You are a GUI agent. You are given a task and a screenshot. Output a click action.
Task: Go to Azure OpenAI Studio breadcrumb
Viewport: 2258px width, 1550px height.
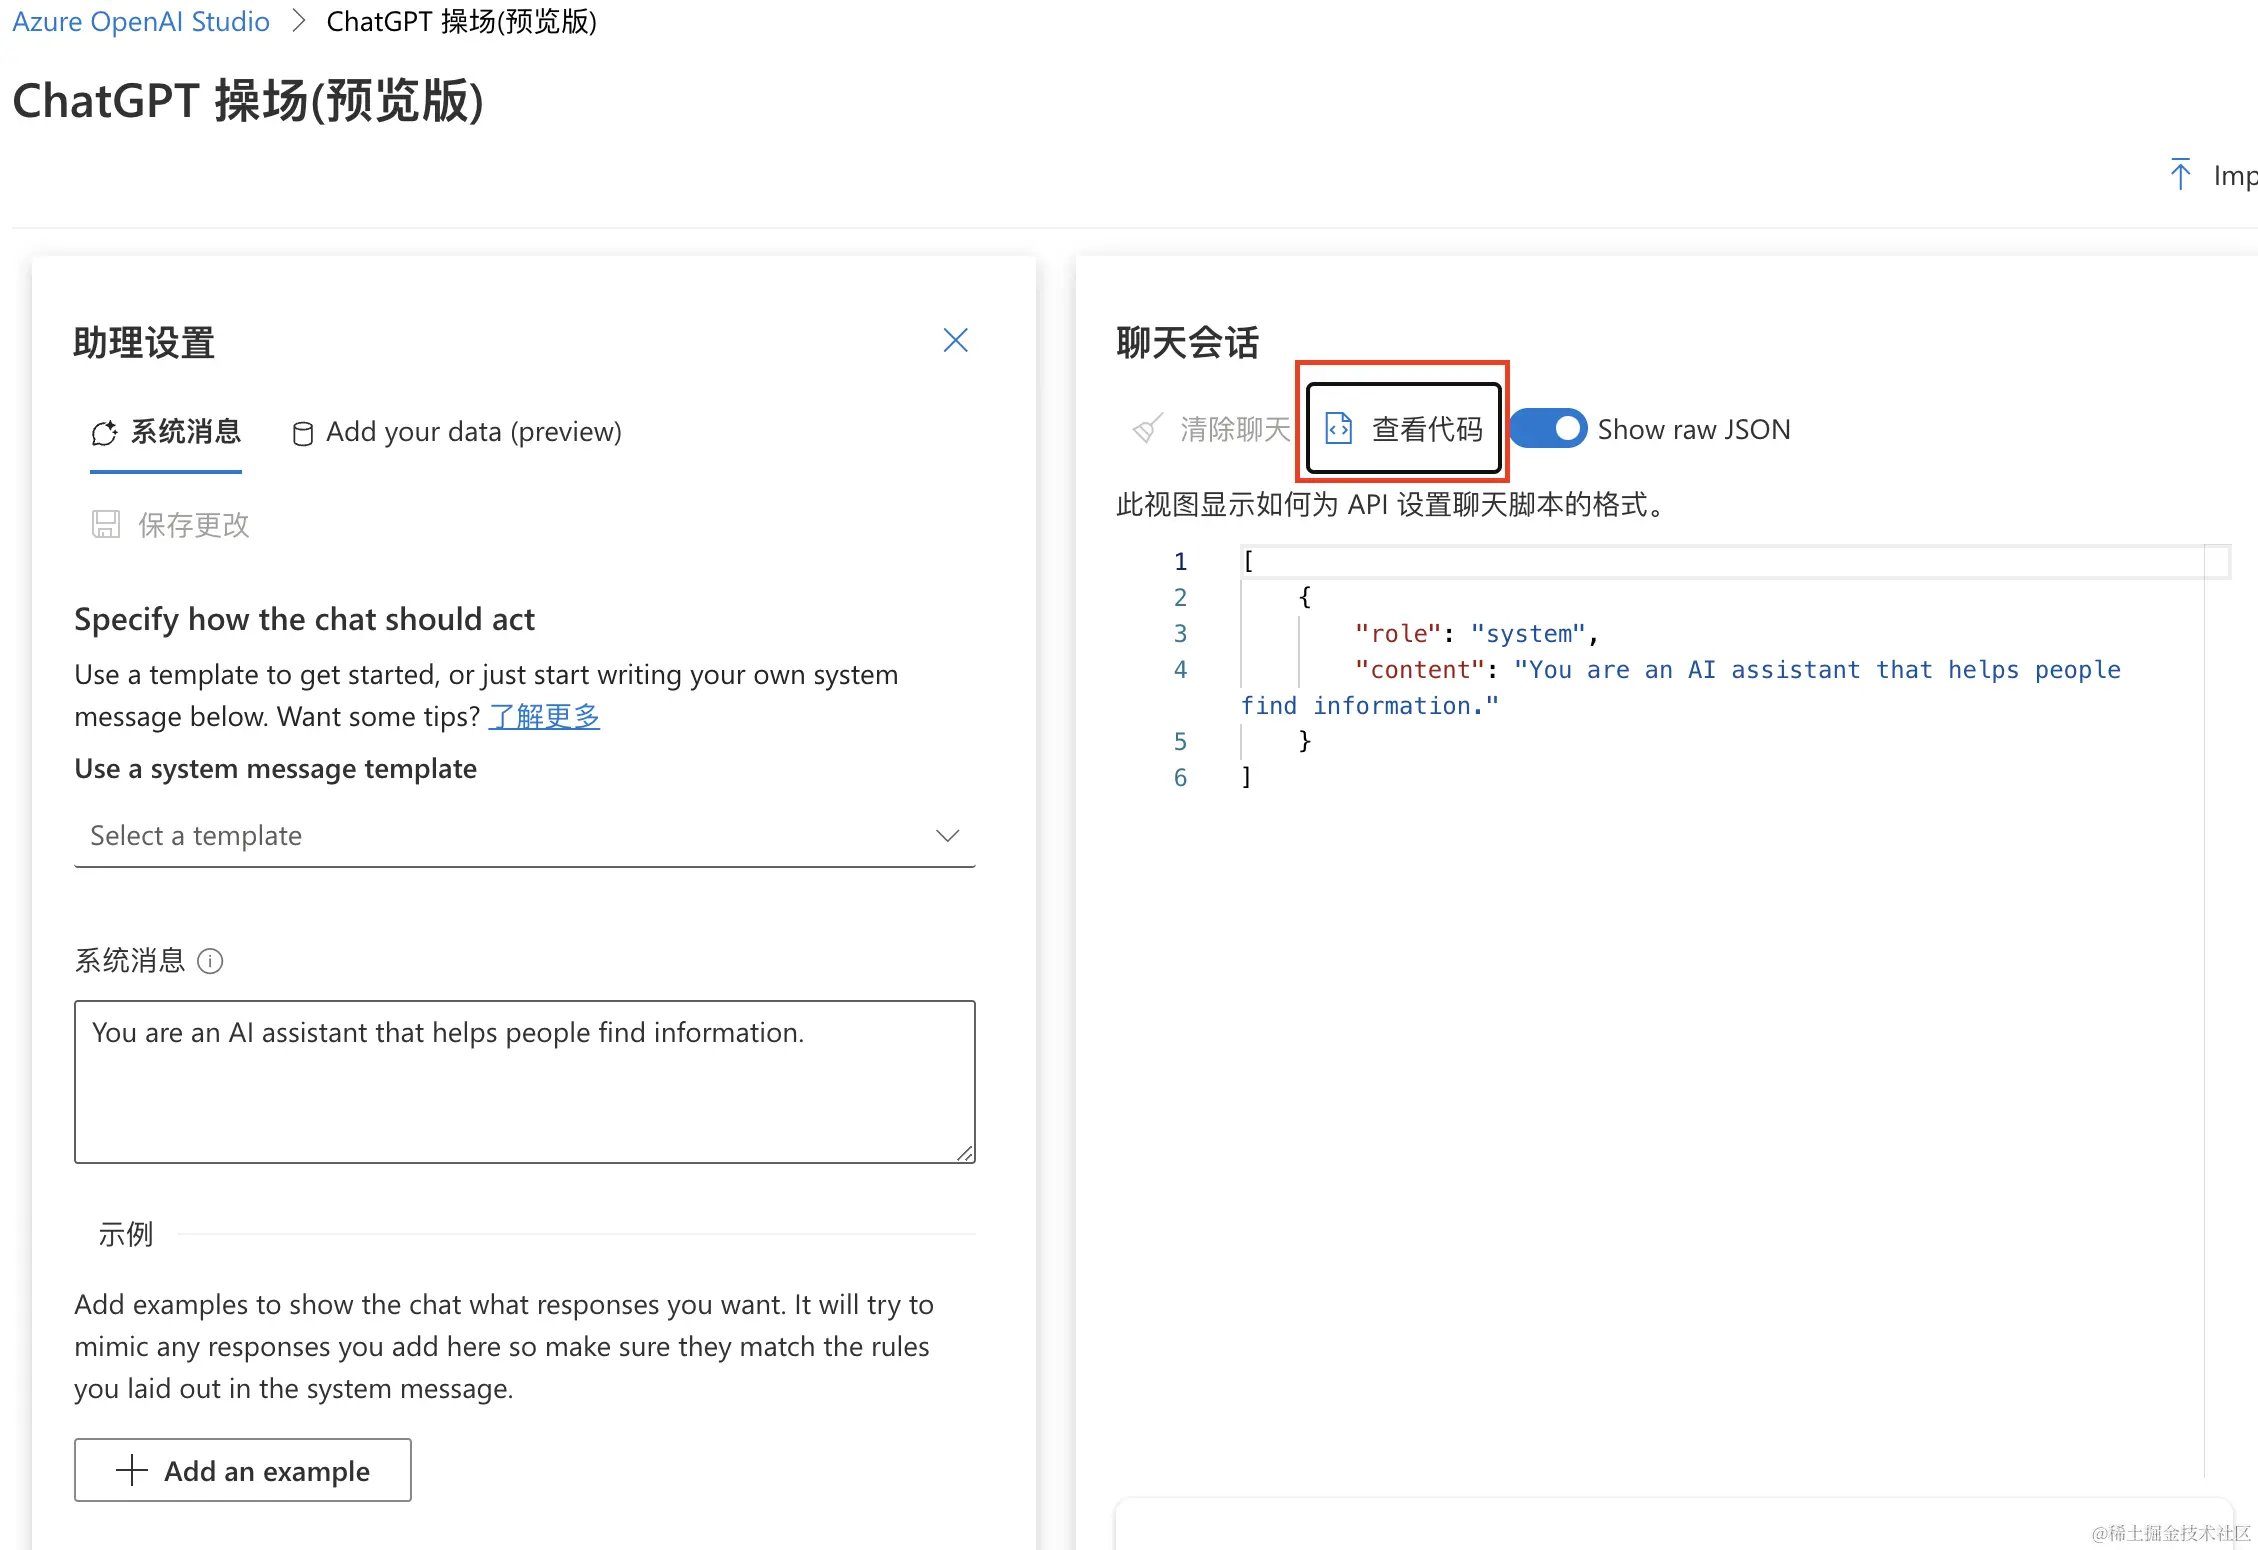pyautogui.click(x=141, y=21)
